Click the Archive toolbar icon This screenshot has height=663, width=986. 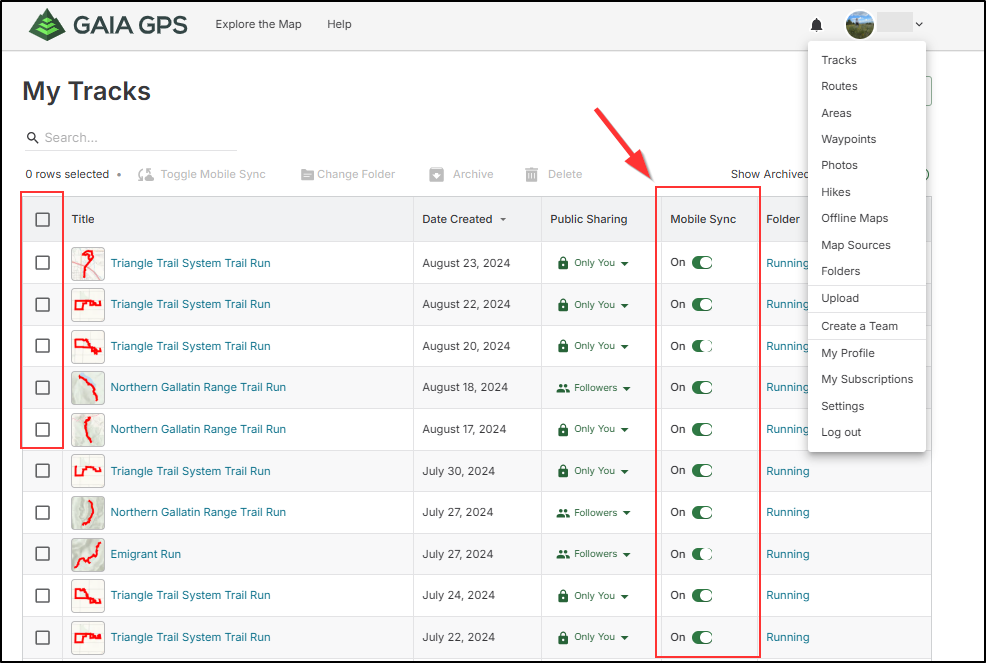click(436, 175)
